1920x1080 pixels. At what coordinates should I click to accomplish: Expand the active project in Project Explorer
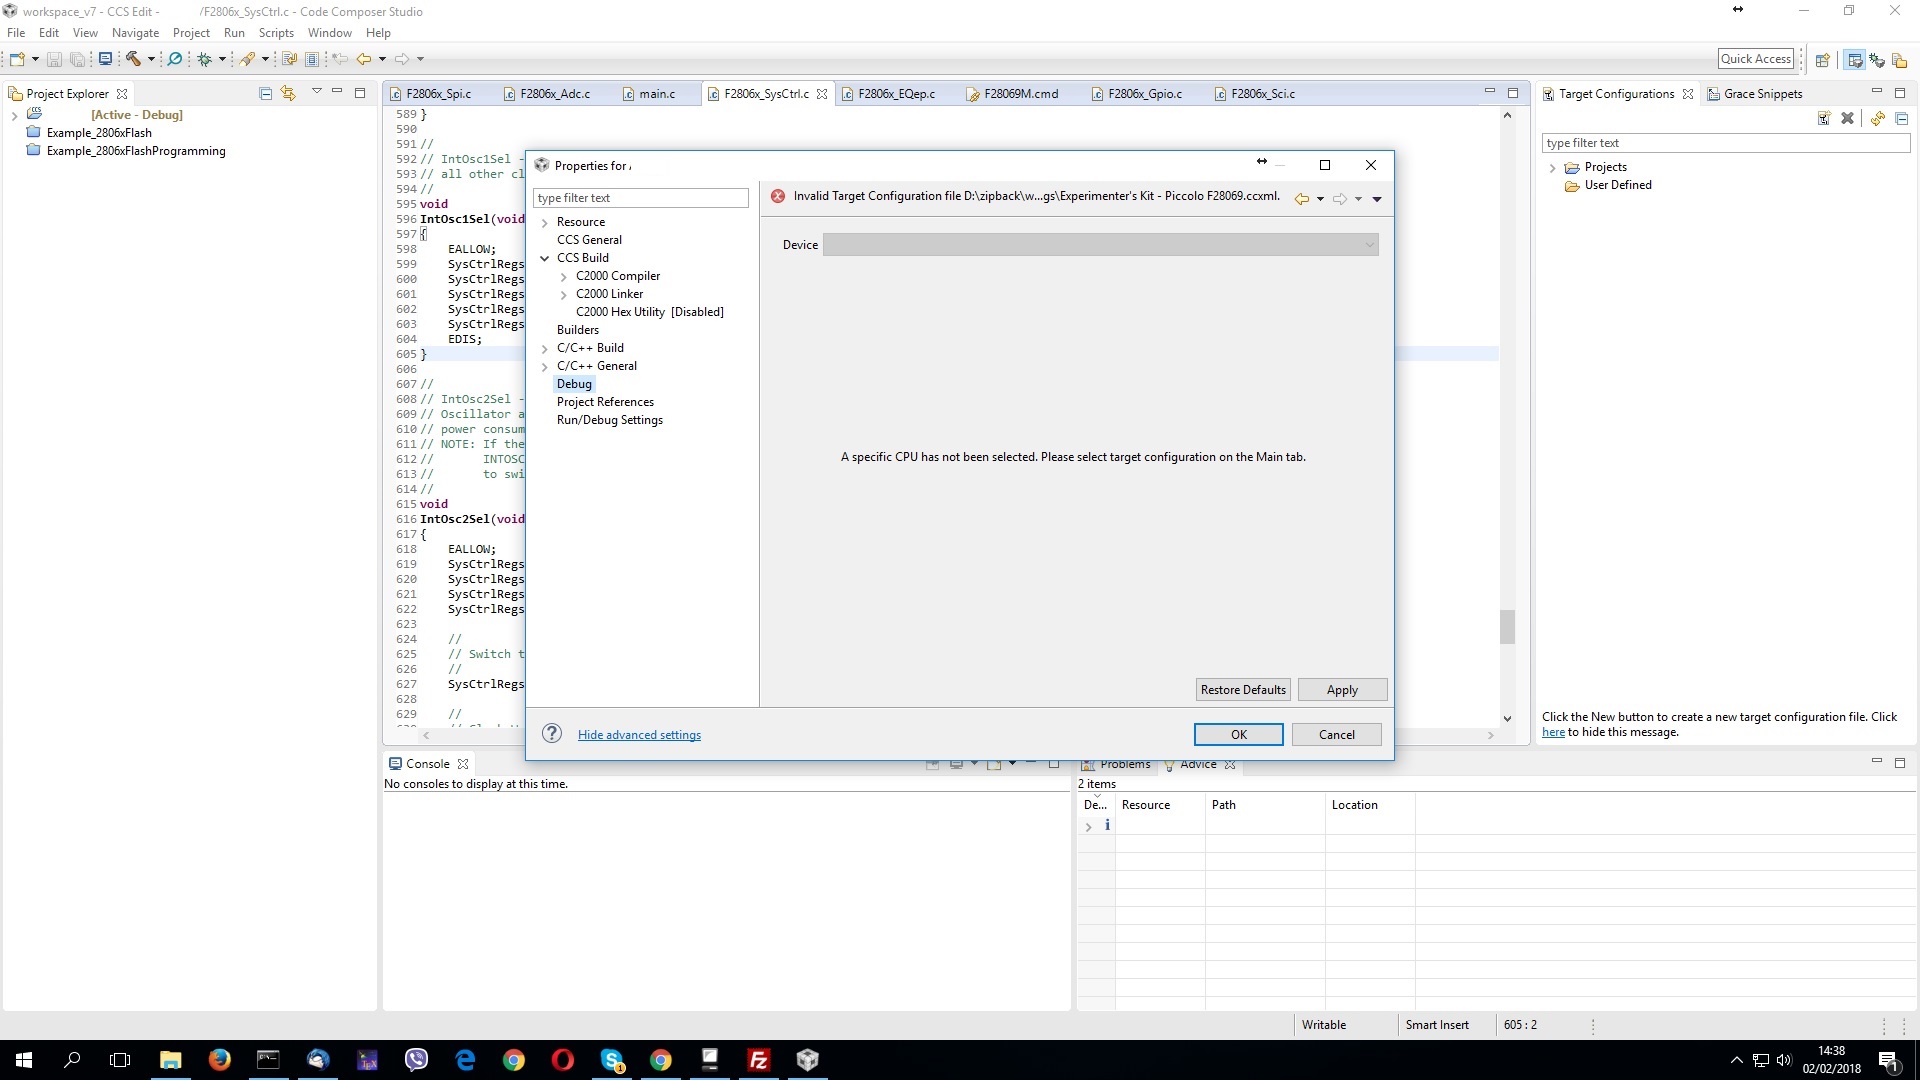14,116
